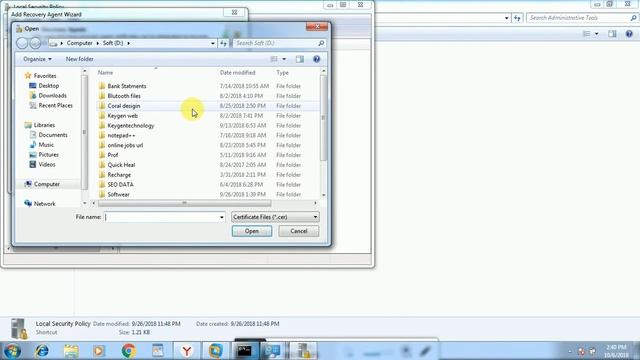Click the taskbar clock
The height and width of the screenshot is (360, 640).
[x=616, y=351]
